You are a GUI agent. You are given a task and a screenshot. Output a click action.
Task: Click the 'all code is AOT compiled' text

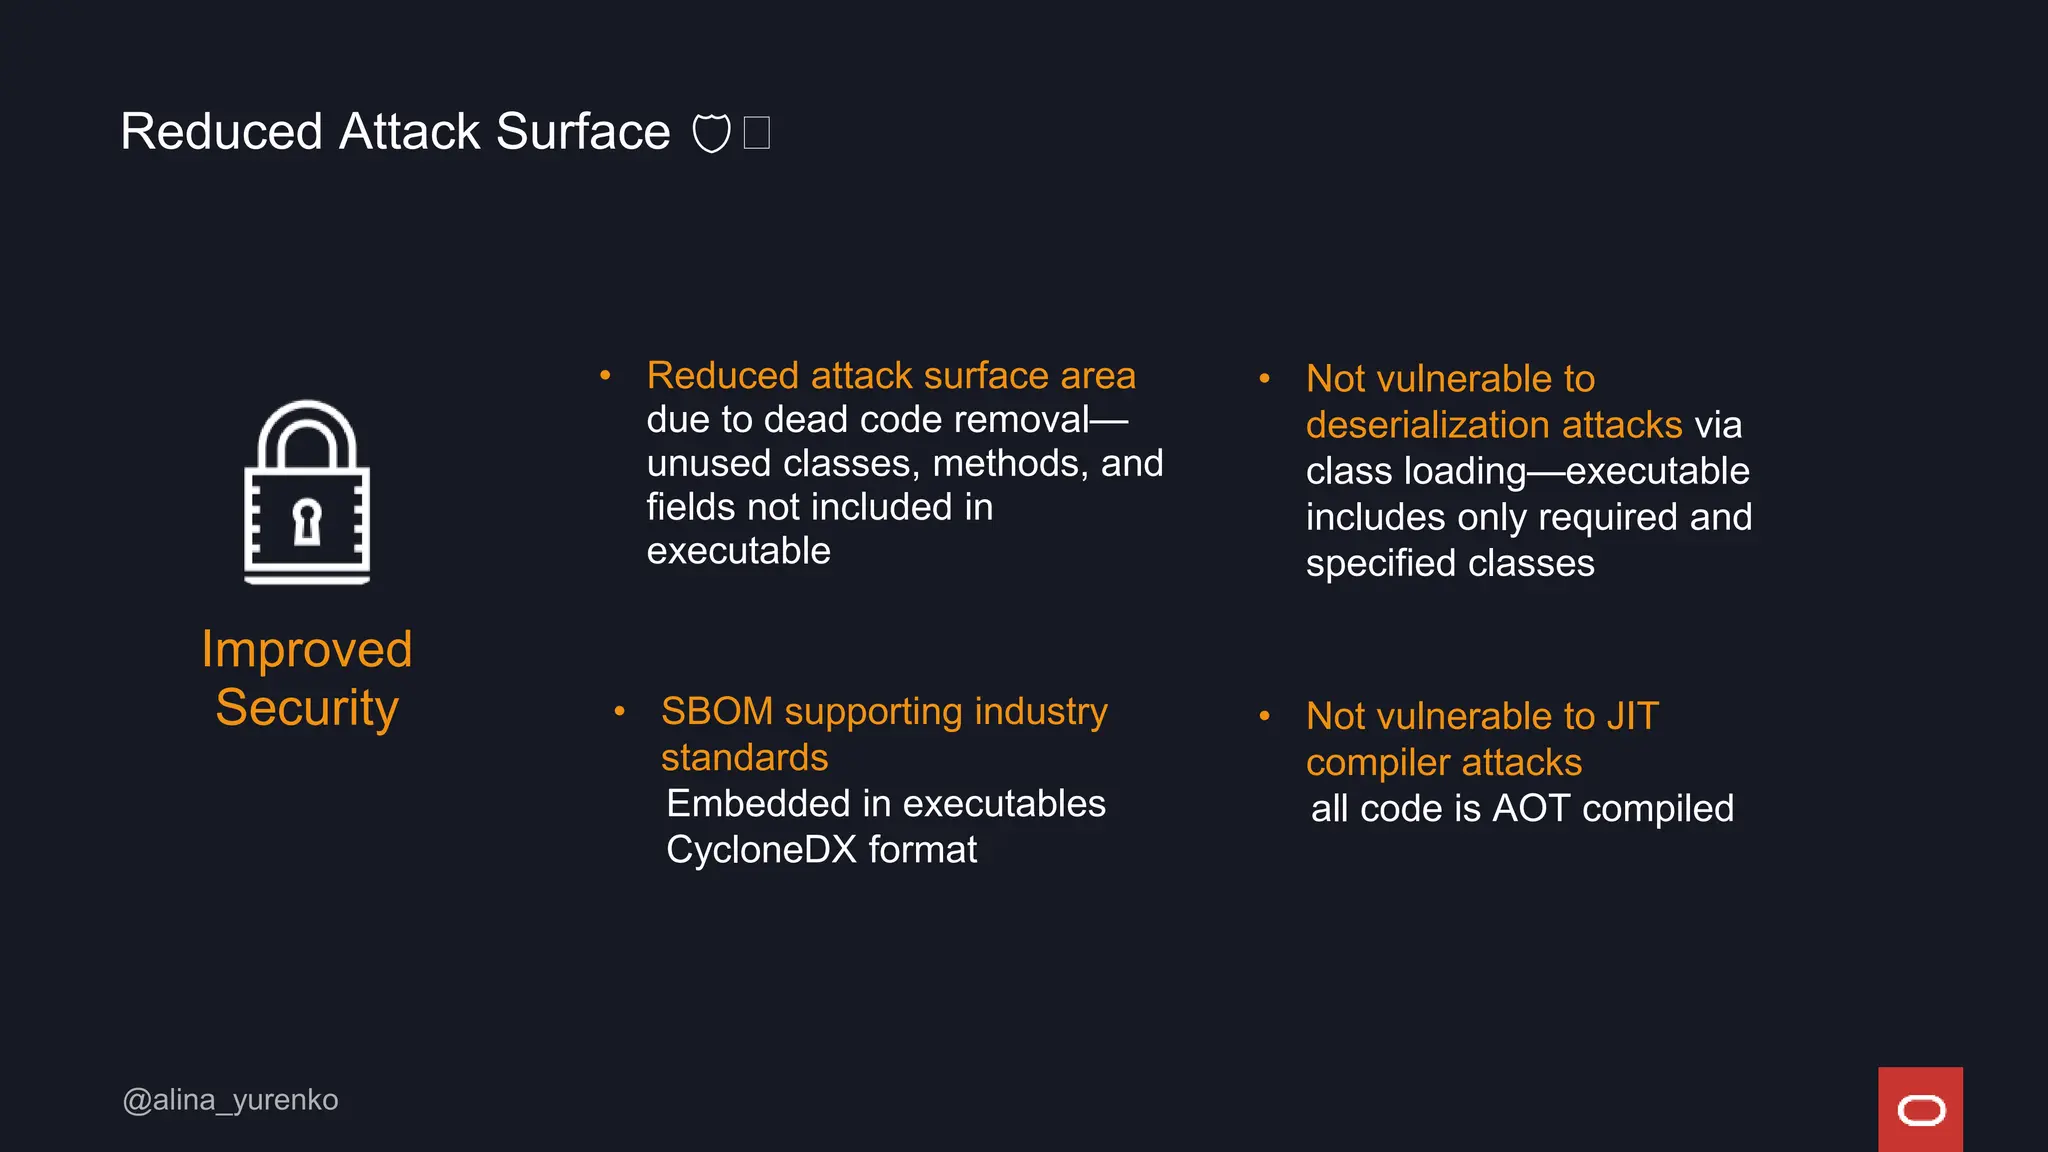coord(1522,808)
